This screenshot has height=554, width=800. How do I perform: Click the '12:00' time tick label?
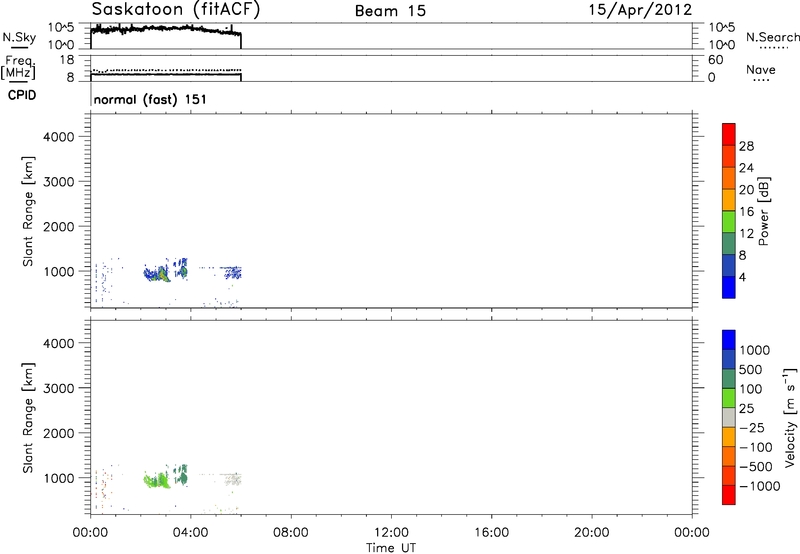[x=391, y=533]
